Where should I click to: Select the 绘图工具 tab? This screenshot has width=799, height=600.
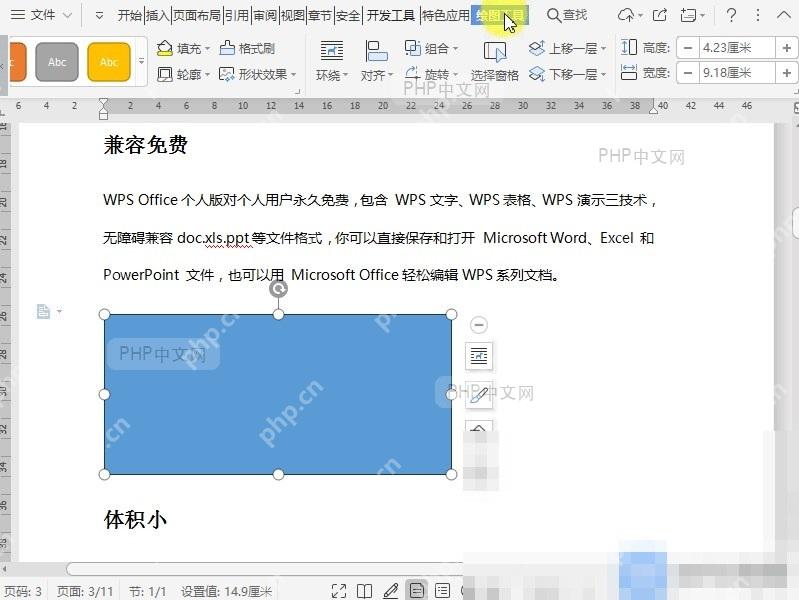coord(500,16)
